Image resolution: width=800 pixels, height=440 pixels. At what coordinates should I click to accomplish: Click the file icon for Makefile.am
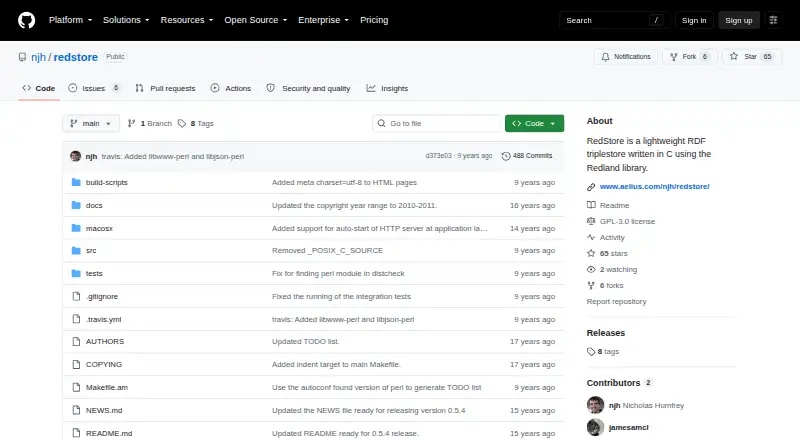(x=76, y=387)
